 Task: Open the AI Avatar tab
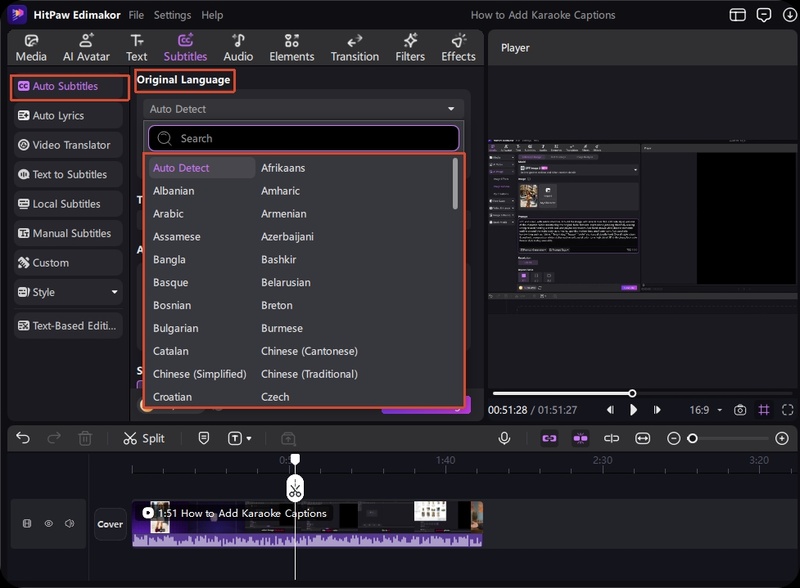(x=86, y=47)
